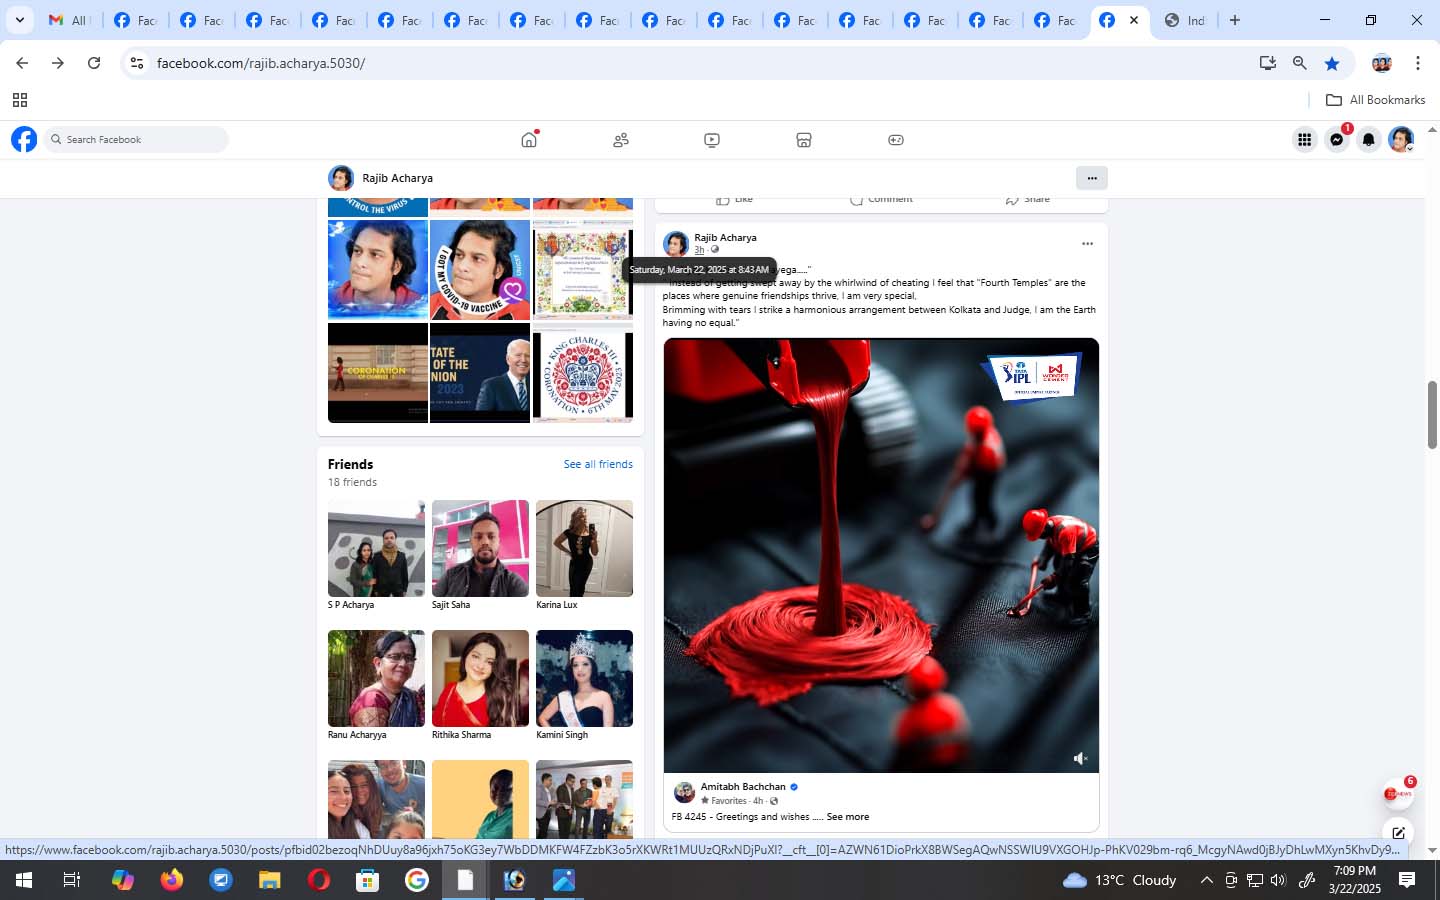Focus the Search Facebook field
The image size is (1440, 900).
coord(136,140)
